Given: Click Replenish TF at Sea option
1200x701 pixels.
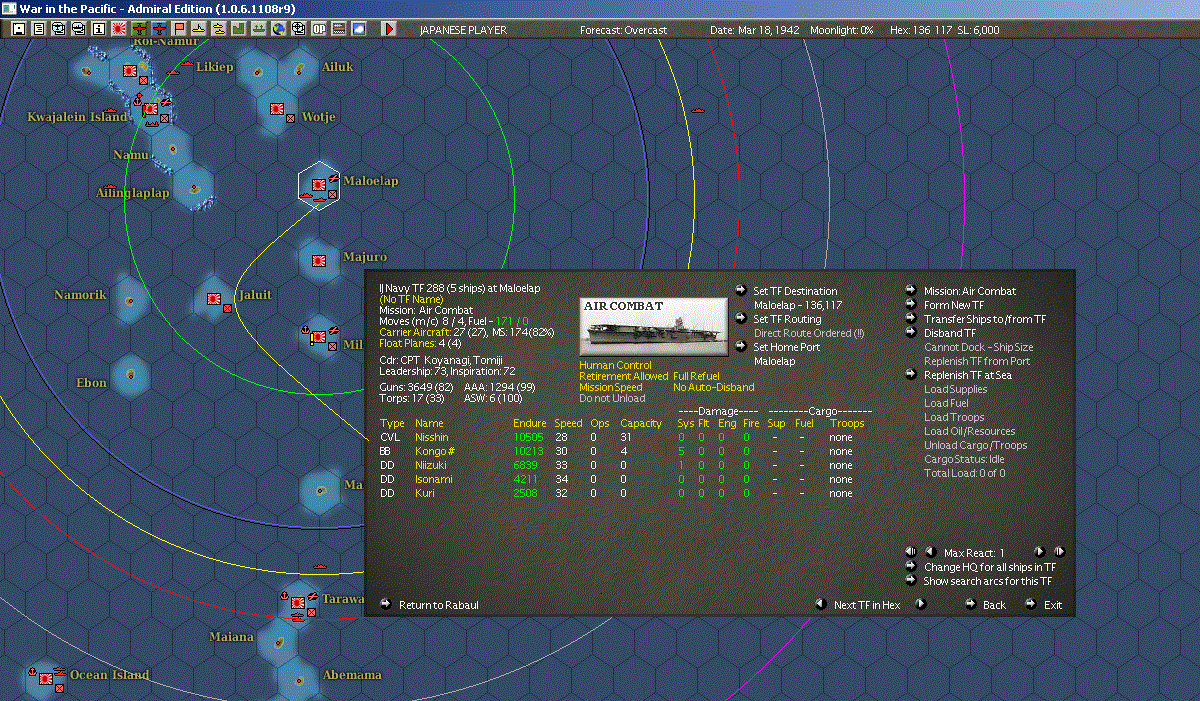Looking at the screenshot, I should click(x=970, y=375).
